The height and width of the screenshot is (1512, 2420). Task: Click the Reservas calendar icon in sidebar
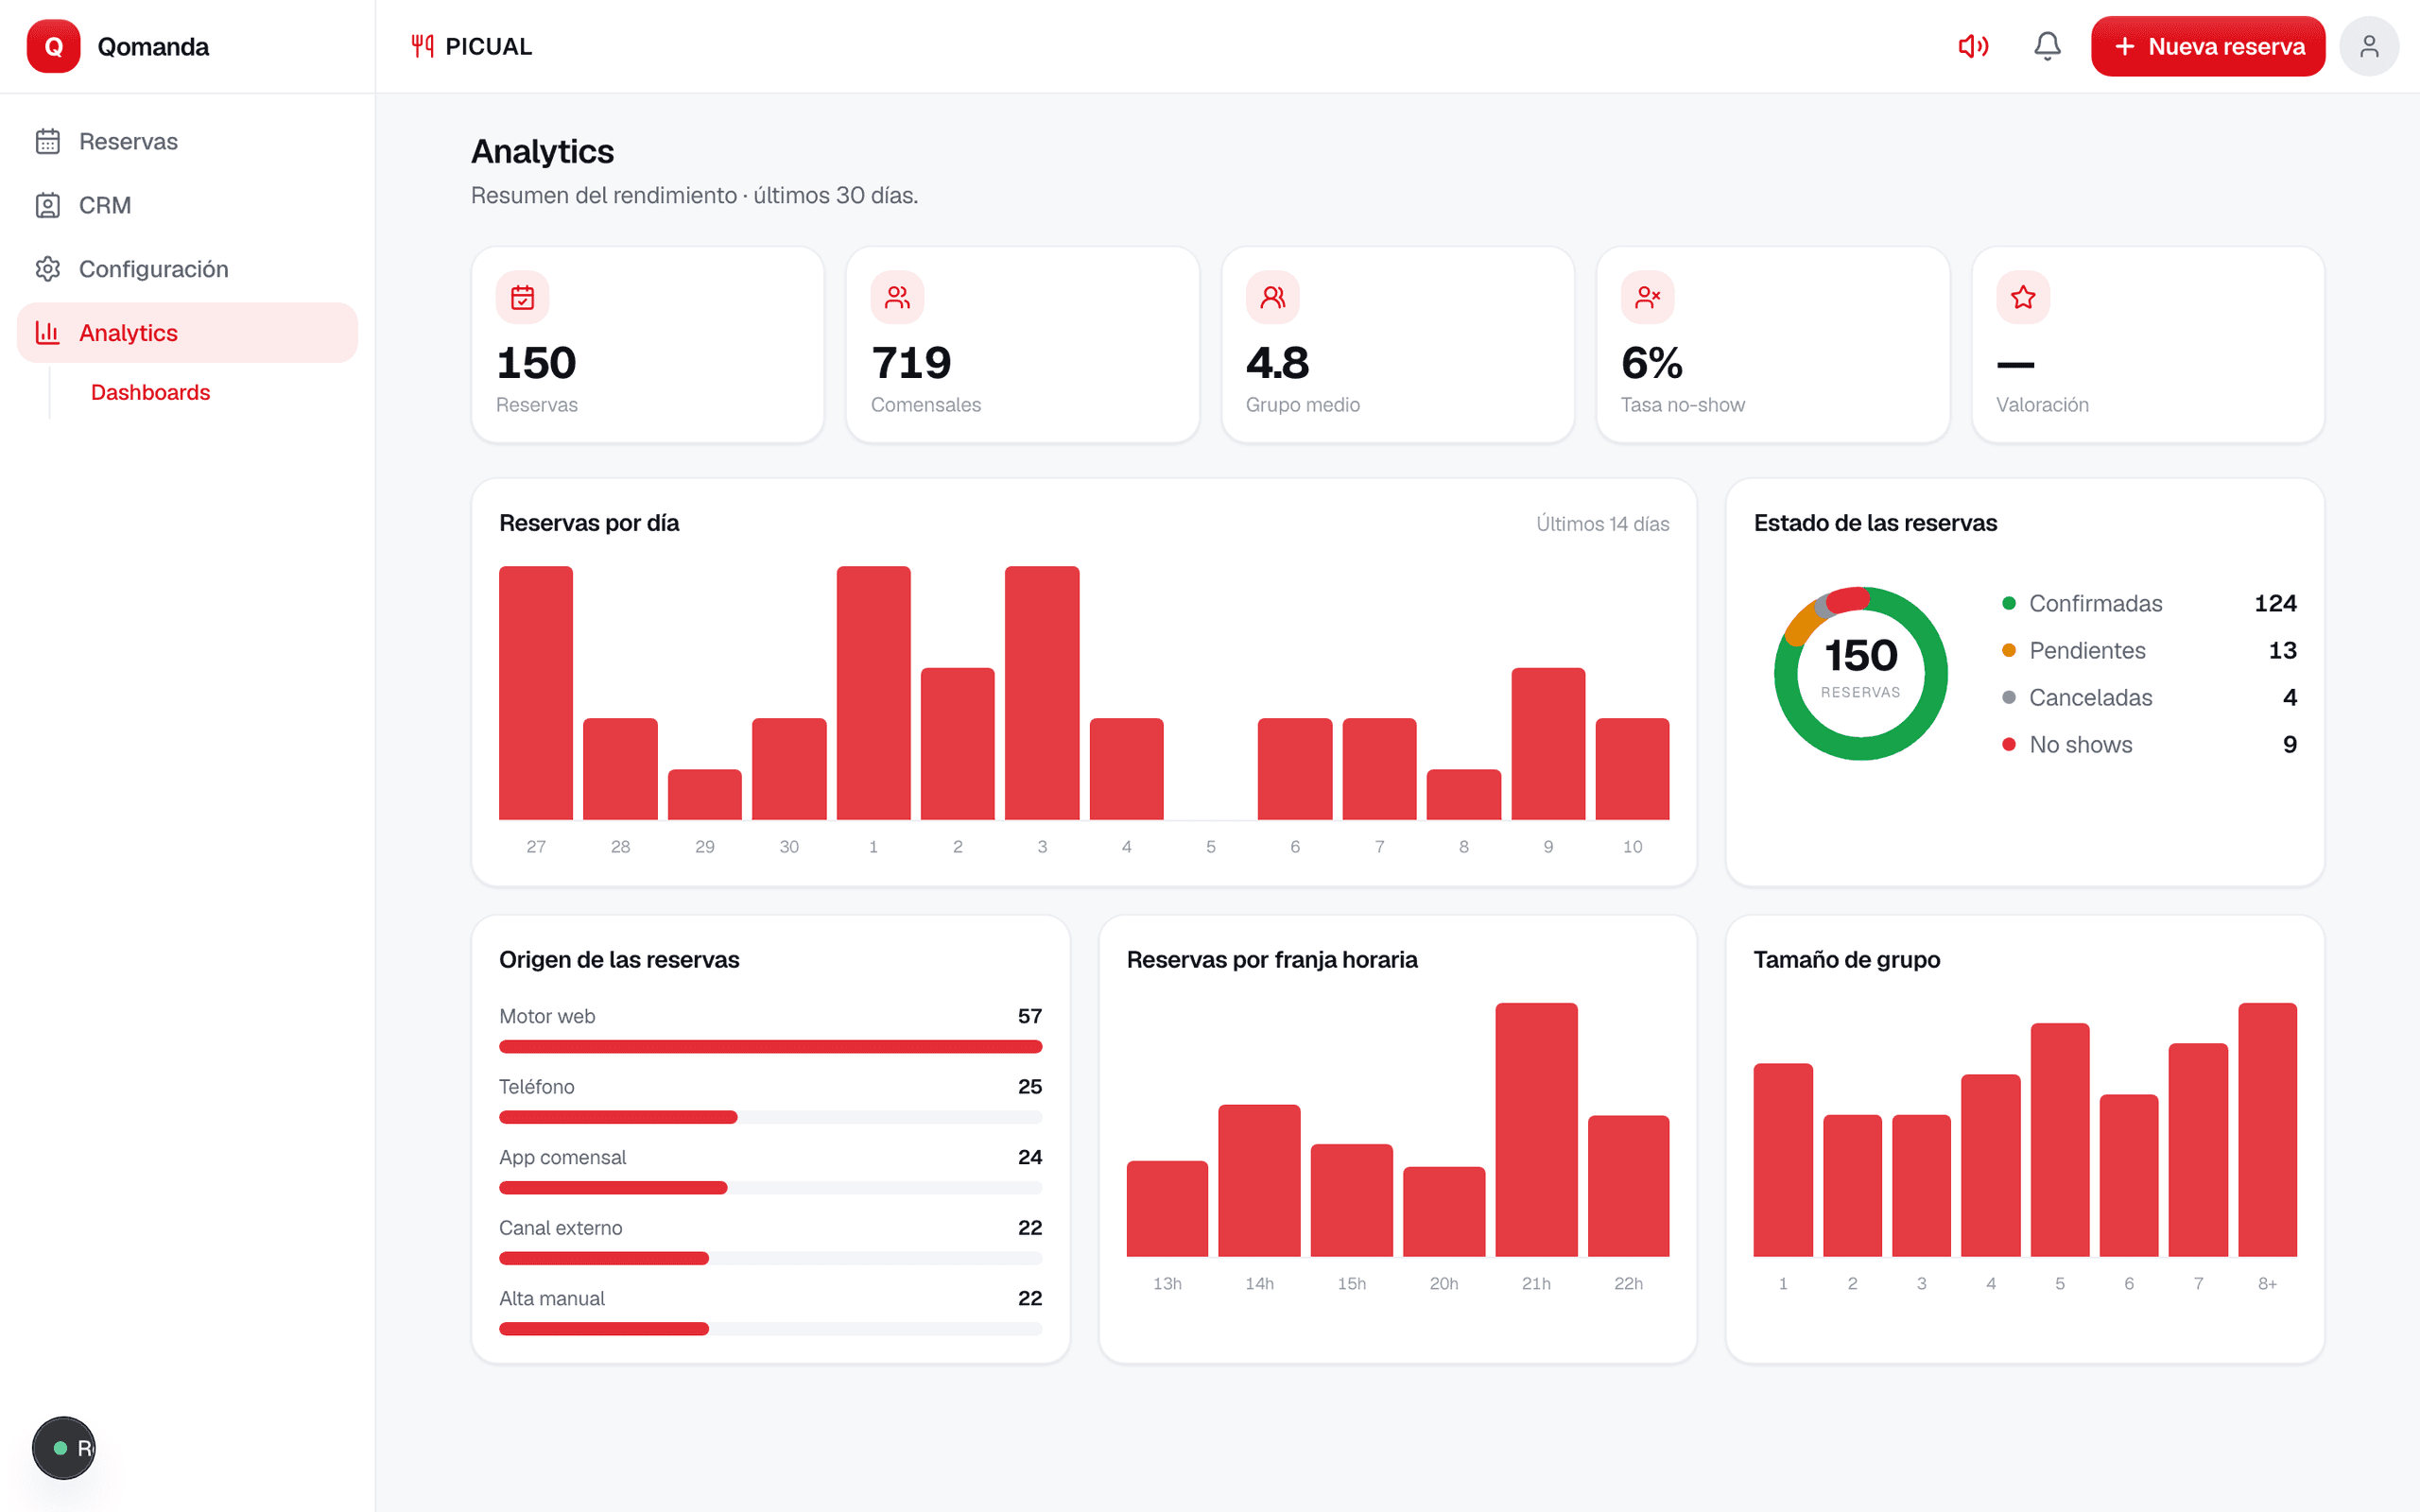point(48,141)
